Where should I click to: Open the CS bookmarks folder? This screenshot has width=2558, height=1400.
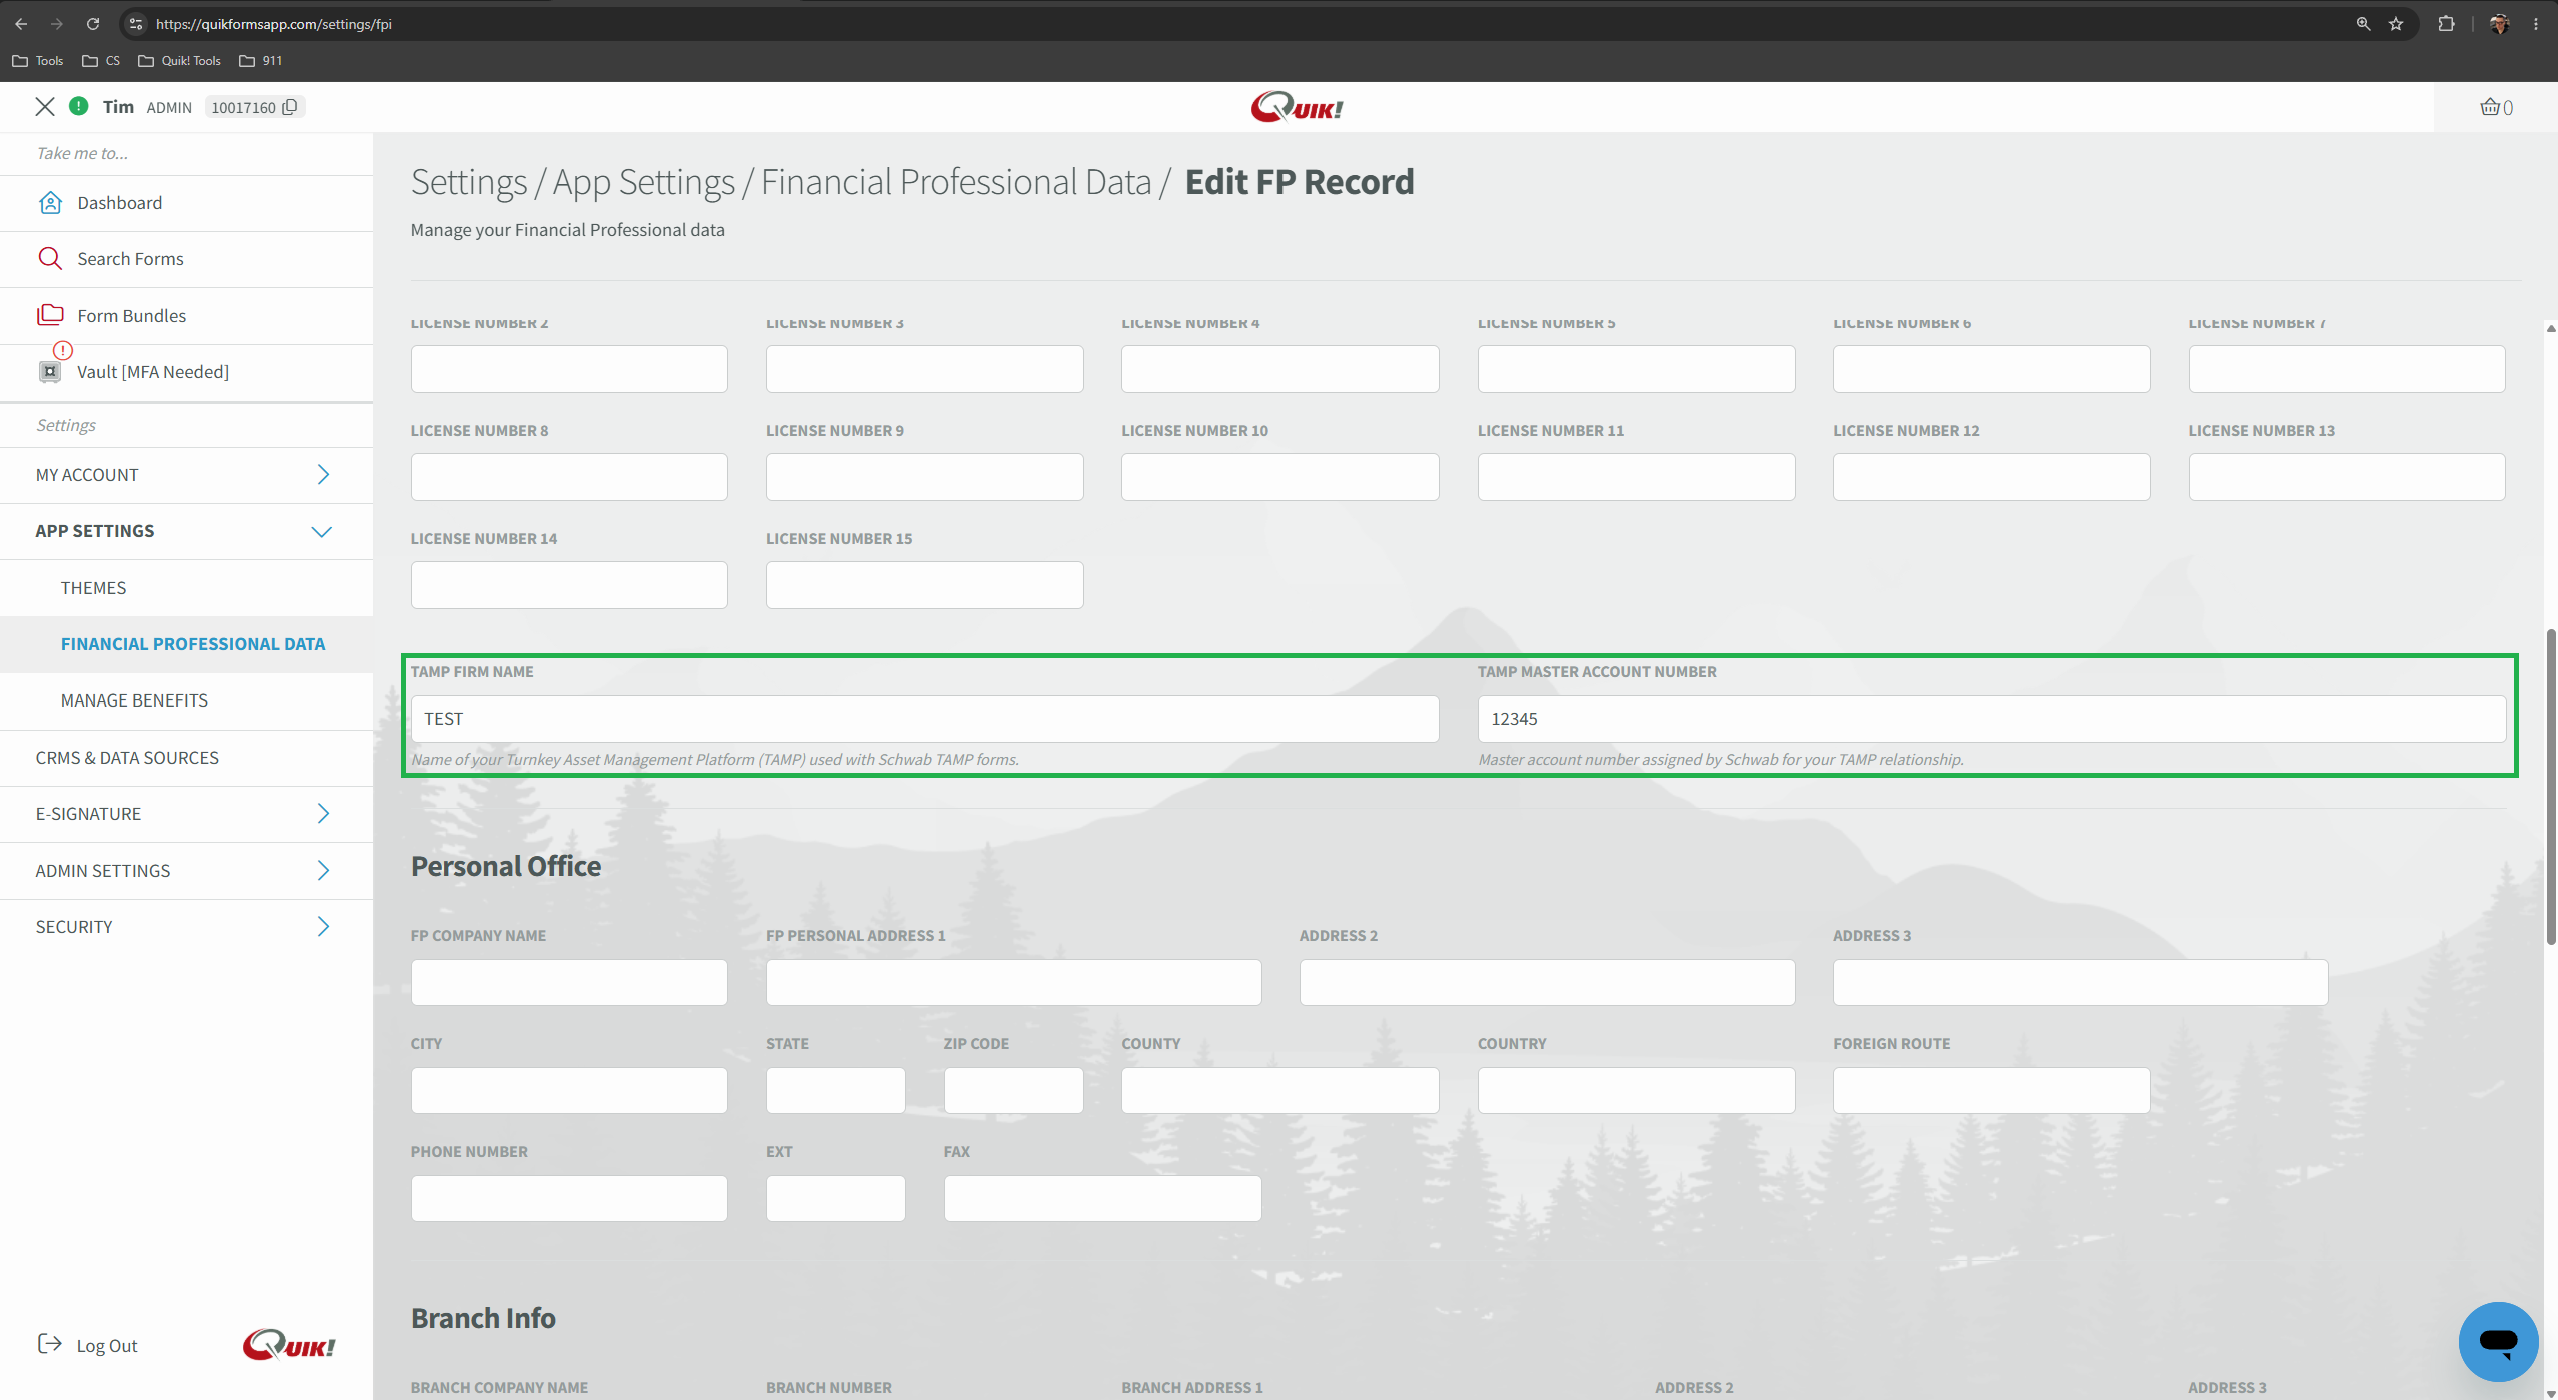(x=101, y=61)
